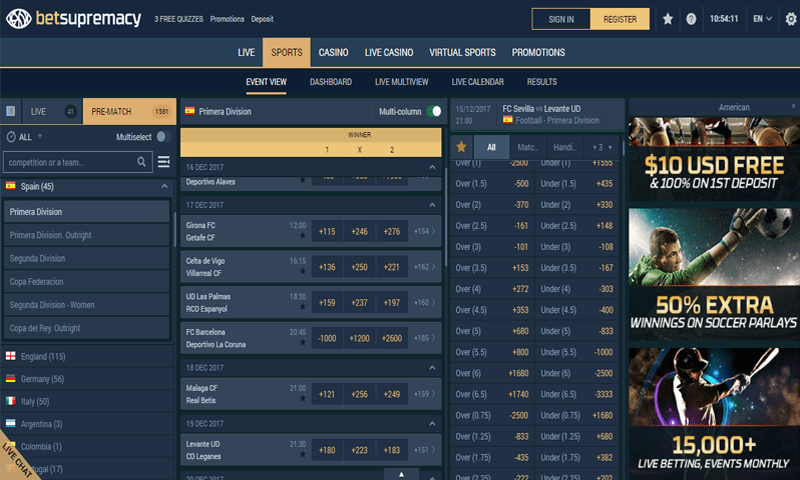Open the settings gear icon
Screen dimensions: 800x480
(791, 19)
